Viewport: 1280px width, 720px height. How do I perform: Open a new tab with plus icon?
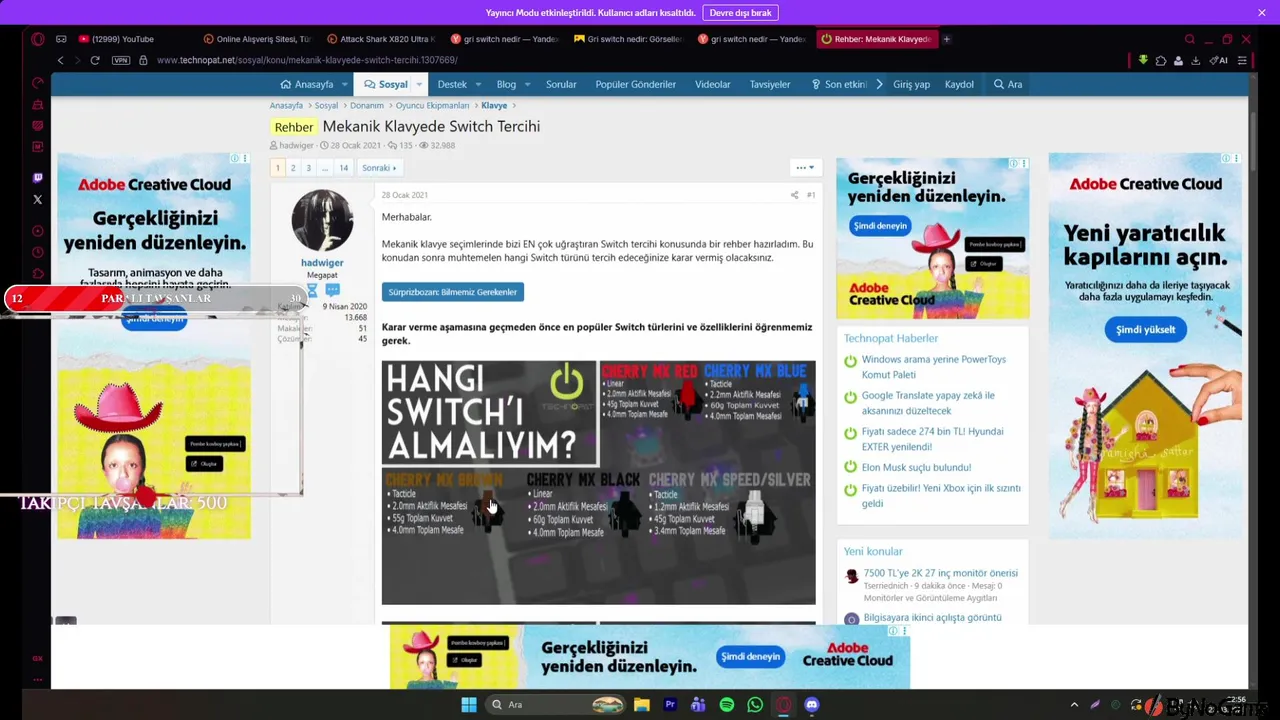(x=946, y=39)
